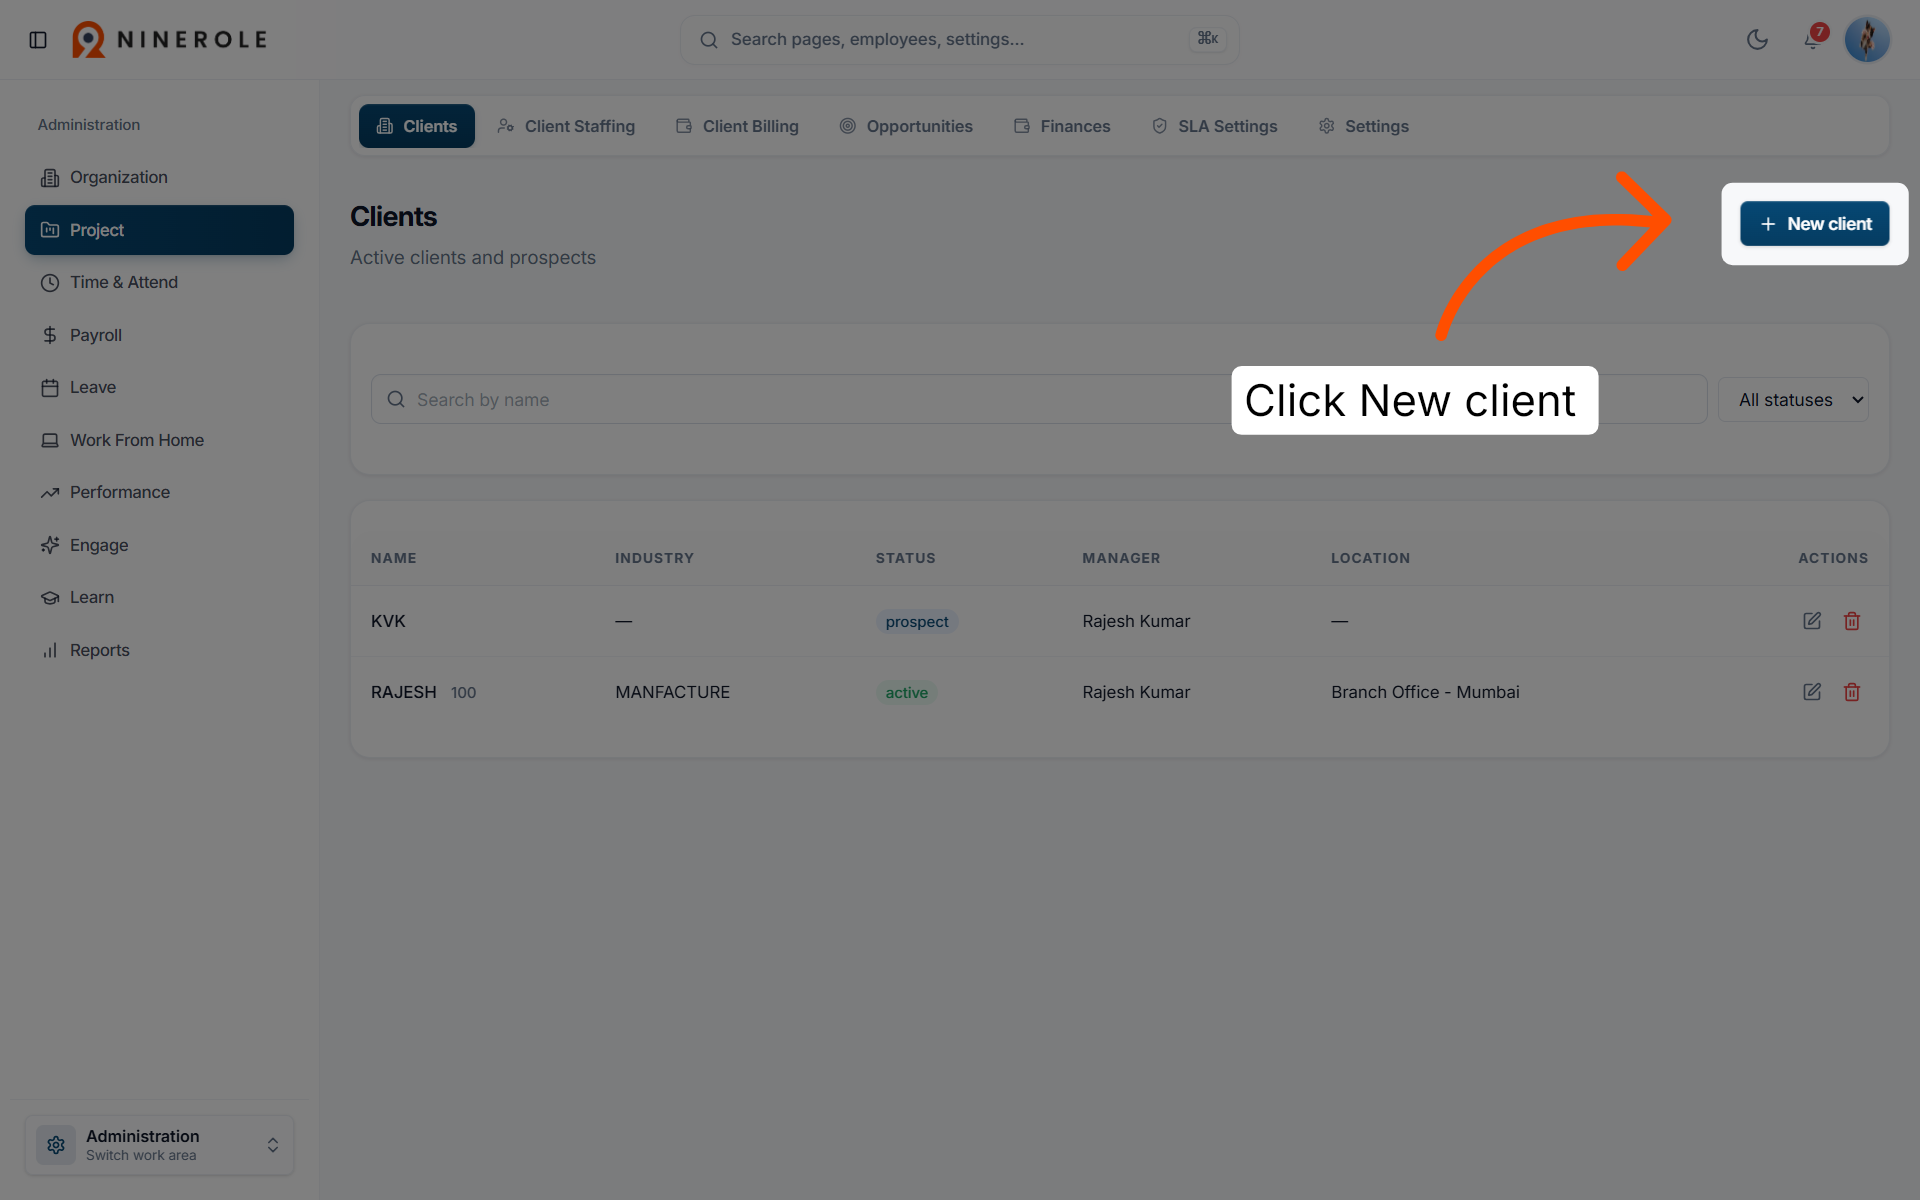Screen dimensions: 1920x1200
Task: Click the MANFACTURE industry cell
Action: (673, 692)
